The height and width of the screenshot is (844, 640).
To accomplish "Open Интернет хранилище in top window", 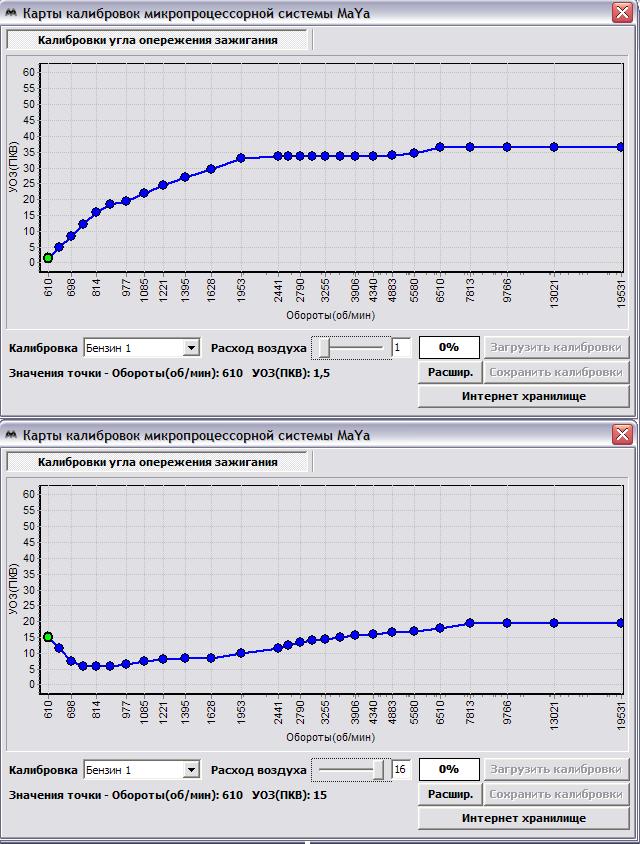I will pyautogui.click(x=523, y=397).
